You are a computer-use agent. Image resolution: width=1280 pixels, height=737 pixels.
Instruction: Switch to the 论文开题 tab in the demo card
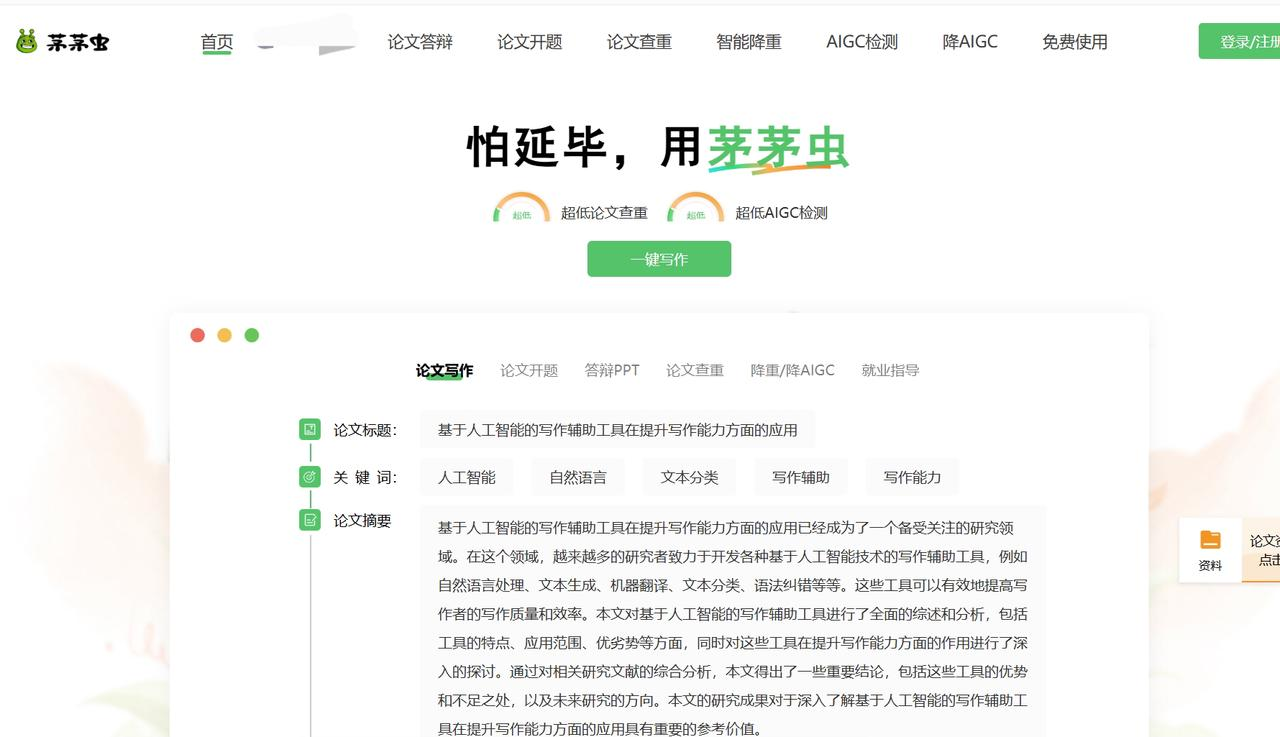tap(529, 370)
